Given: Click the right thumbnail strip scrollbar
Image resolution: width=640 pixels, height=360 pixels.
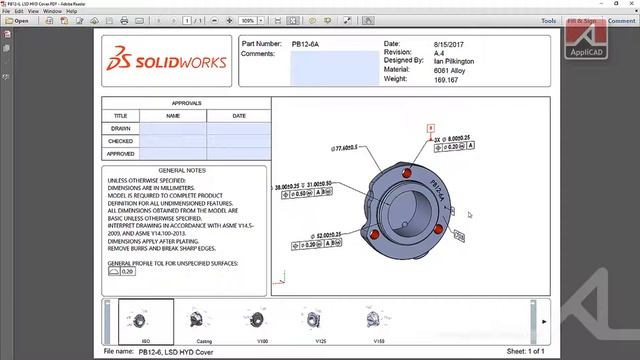Looking at the screenshot, I should coord(533,322).
